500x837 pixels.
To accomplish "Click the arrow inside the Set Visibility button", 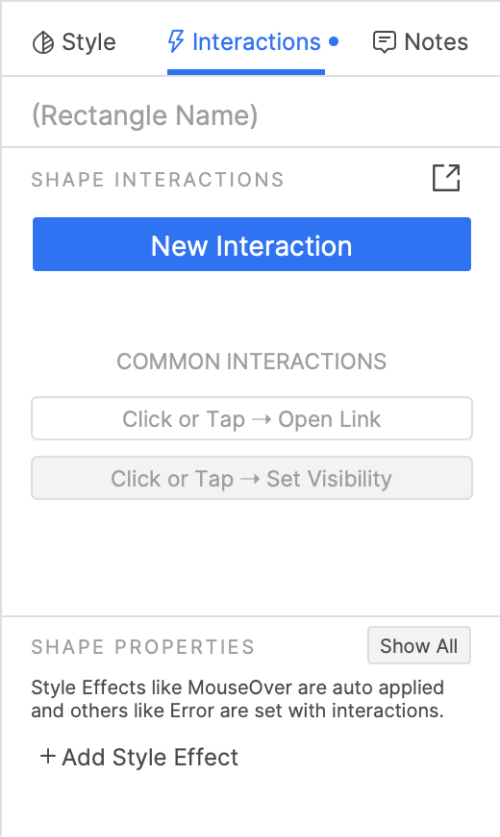I will pos(250,479).
